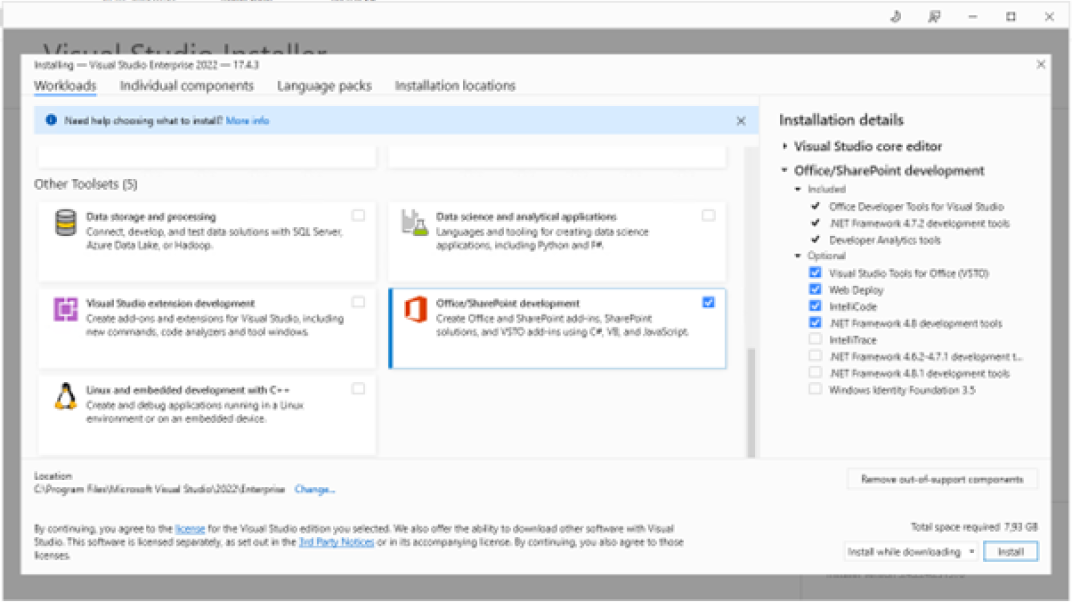The image size is (1072, 602).
Task: Click the purple Visual Studio extension development icon
Action: tap(66, 310)
